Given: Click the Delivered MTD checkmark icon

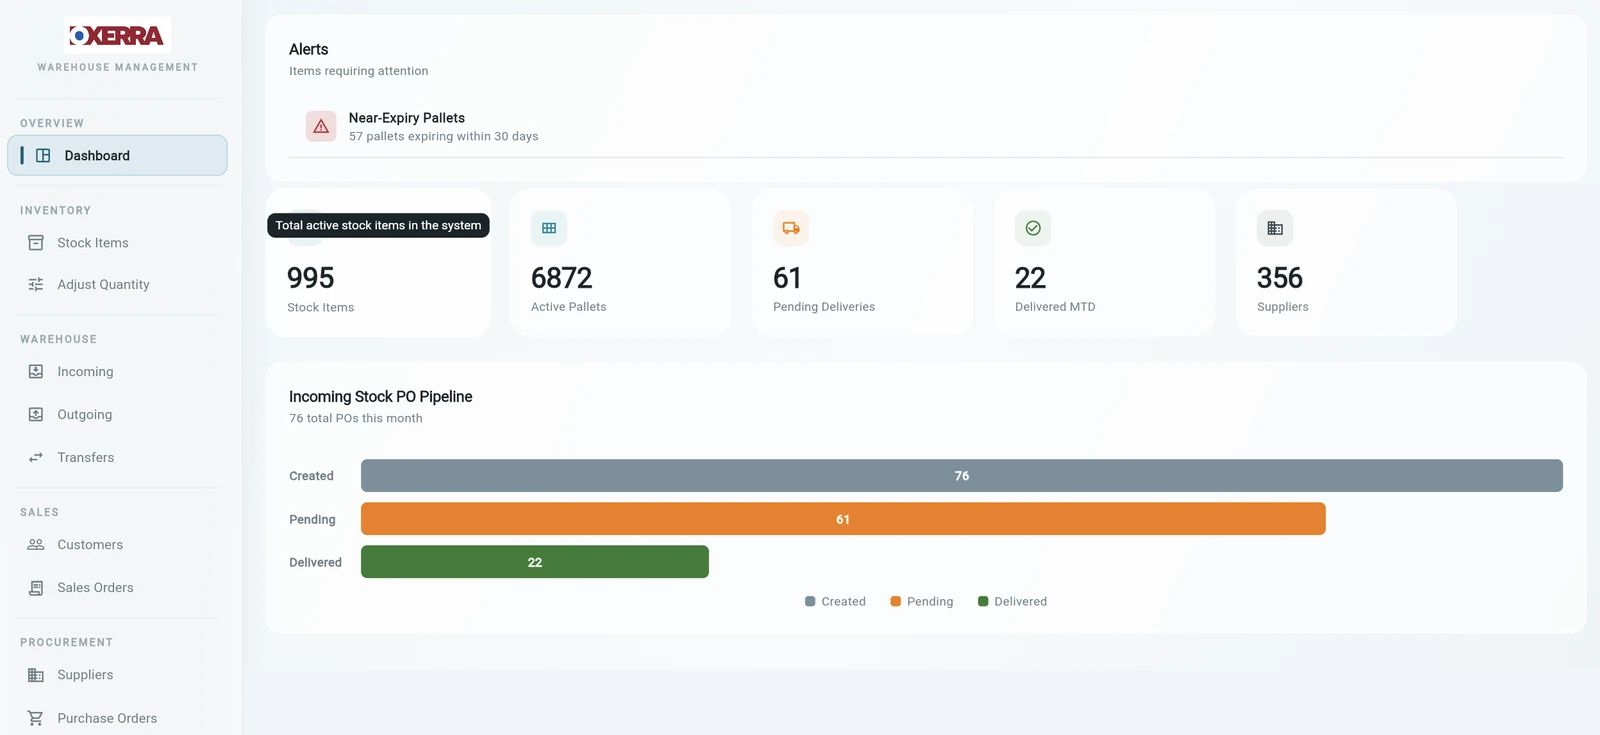Looking at the screenshot, I should (x=1033, y=228).
